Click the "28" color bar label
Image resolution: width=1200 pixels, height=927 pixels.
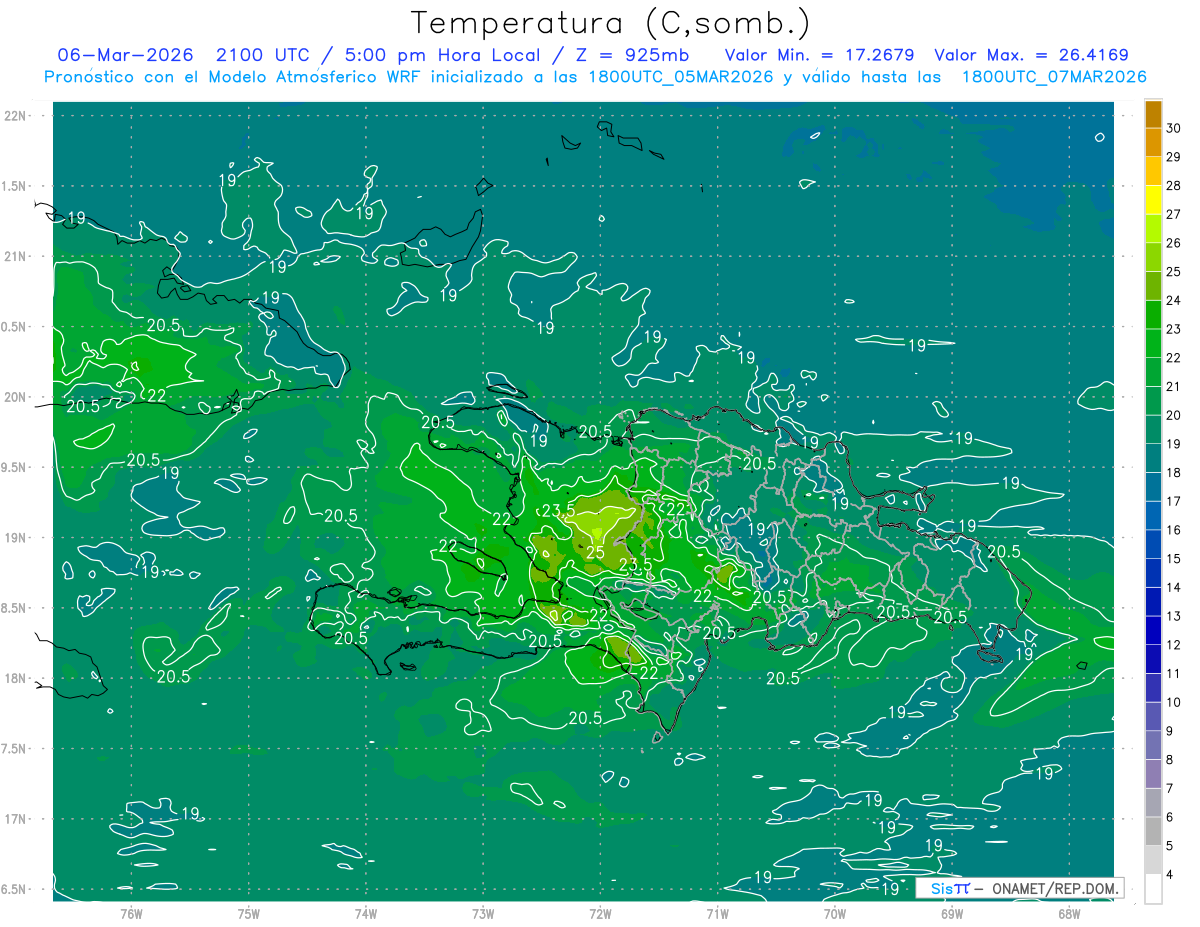1174,185
